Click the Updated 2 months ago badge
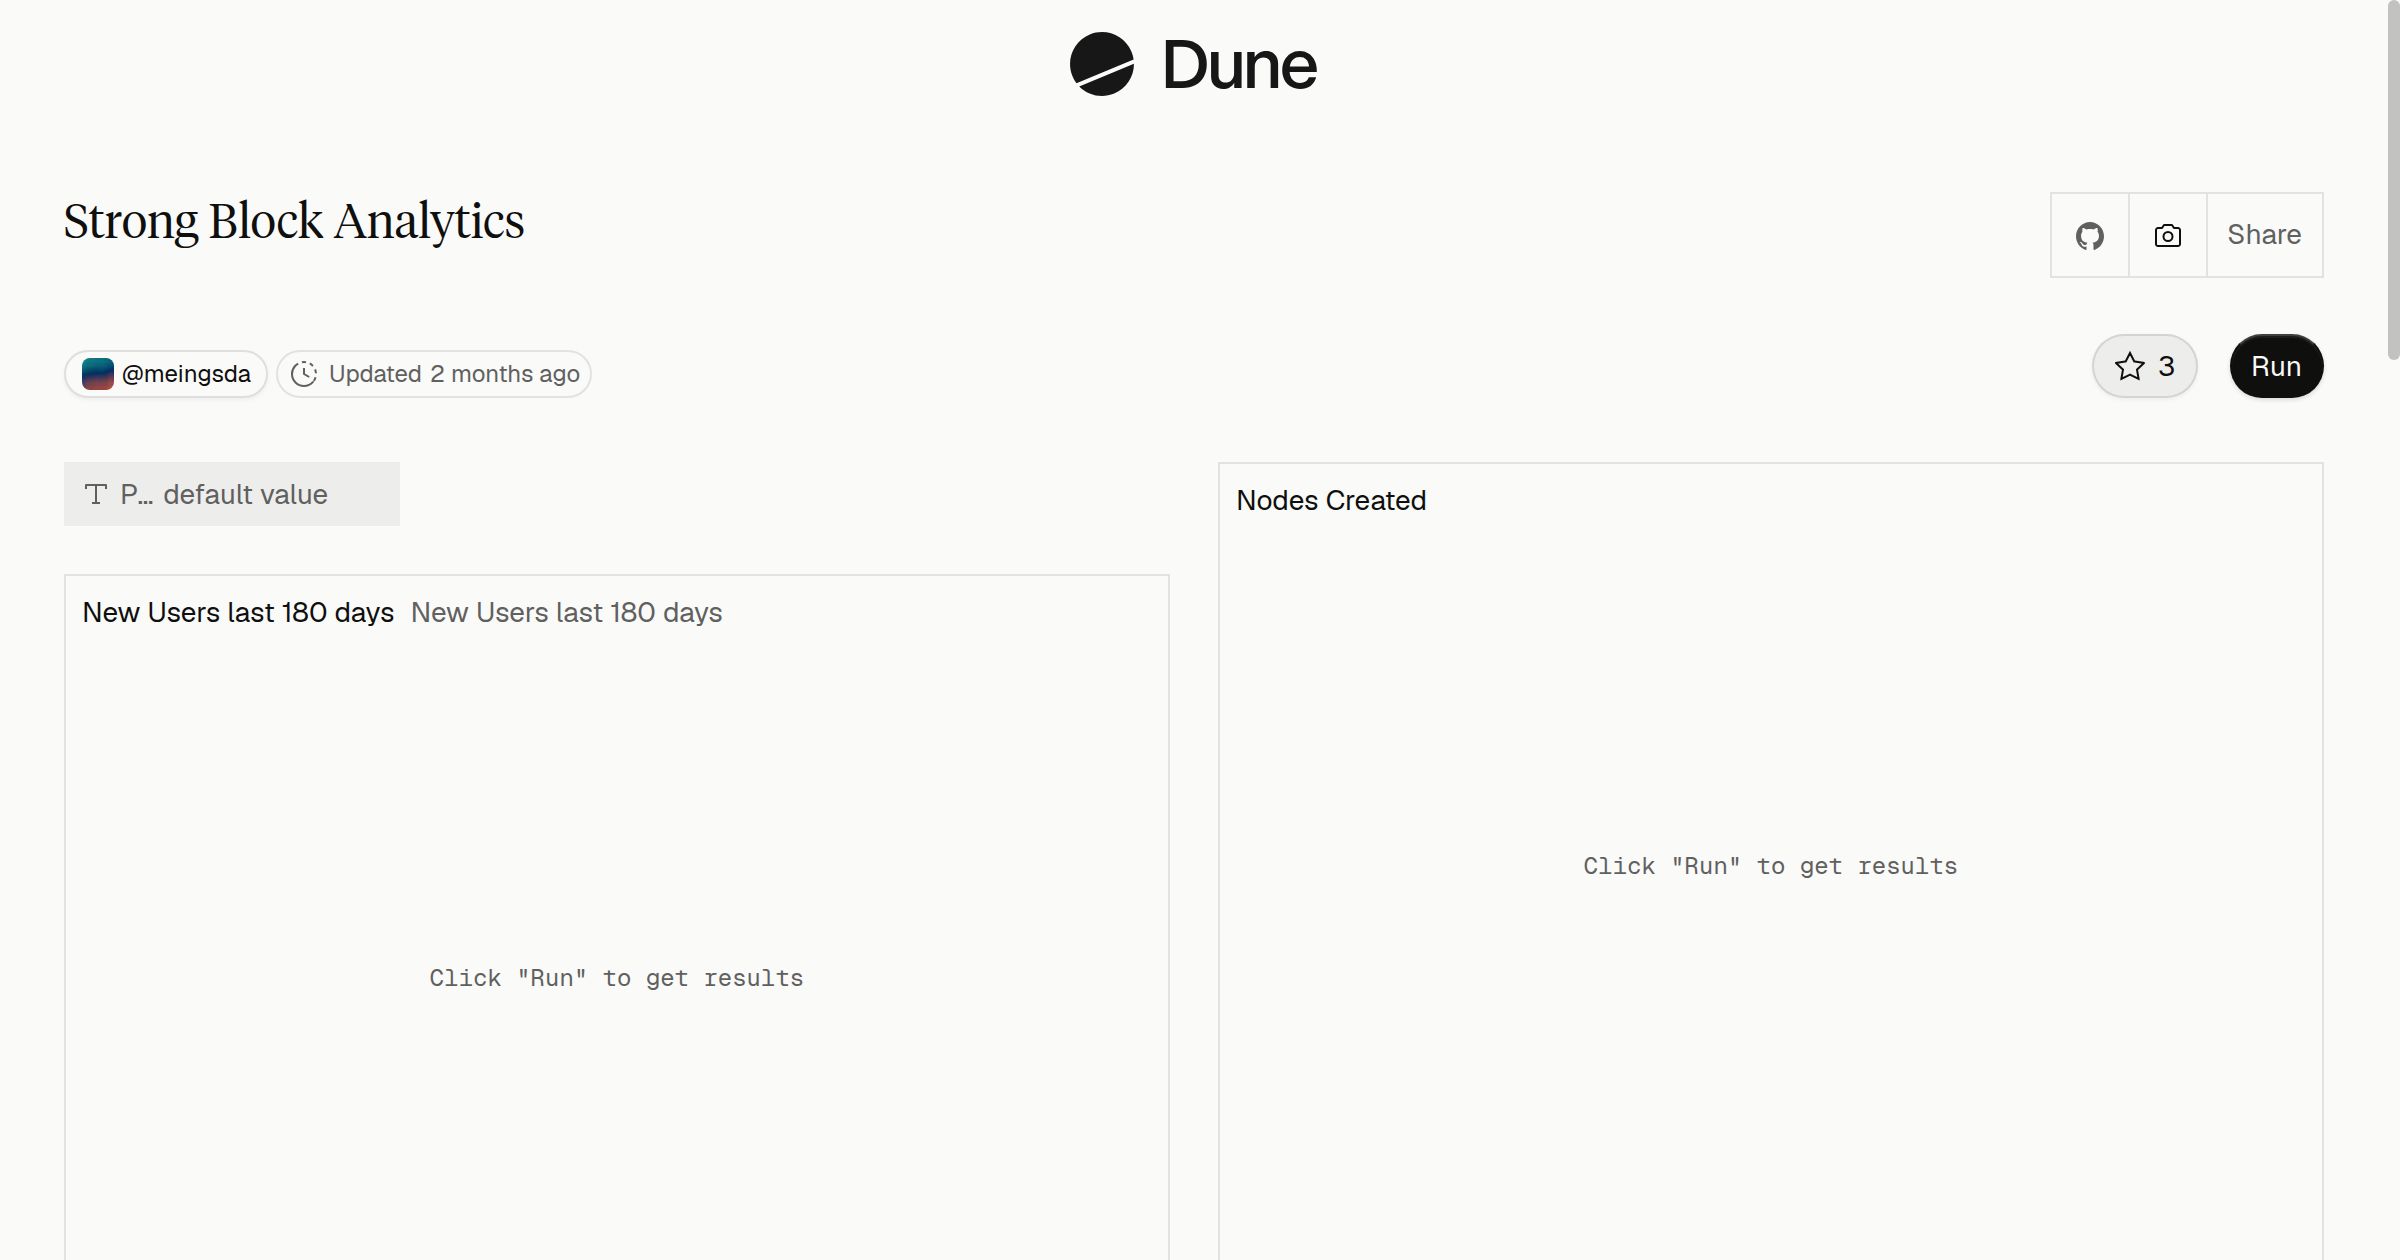Screen dimensions: 2400x1260 [x=434, y=374]
